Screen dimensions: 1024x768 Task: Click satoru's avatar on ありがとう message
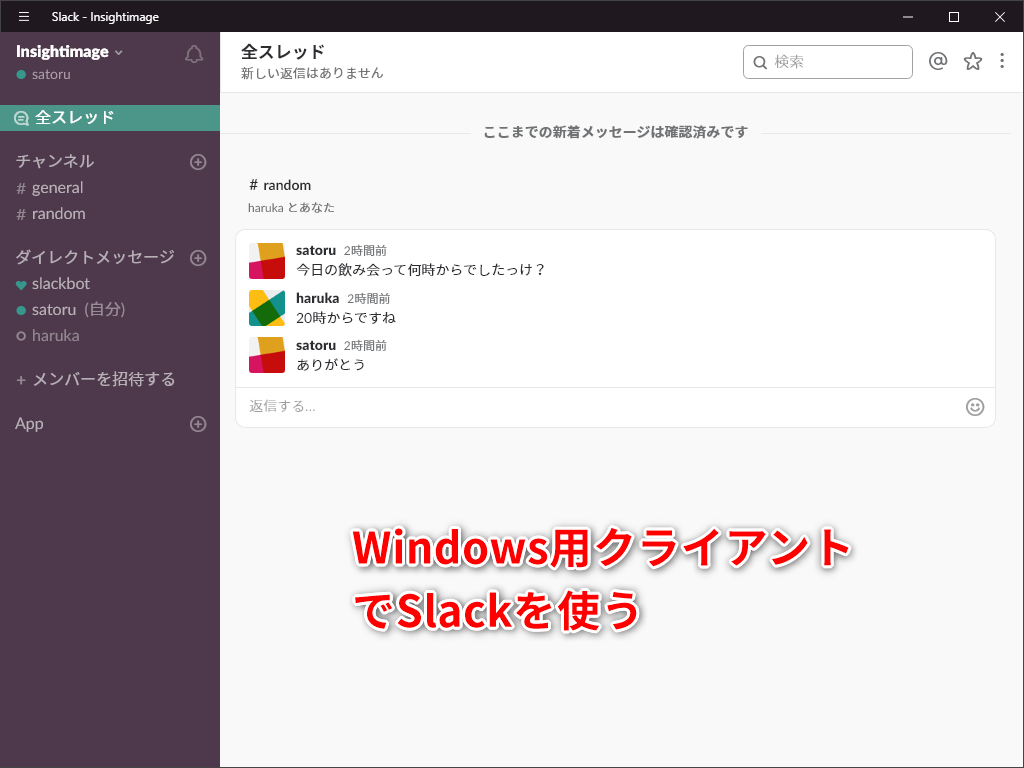(267, 355)
